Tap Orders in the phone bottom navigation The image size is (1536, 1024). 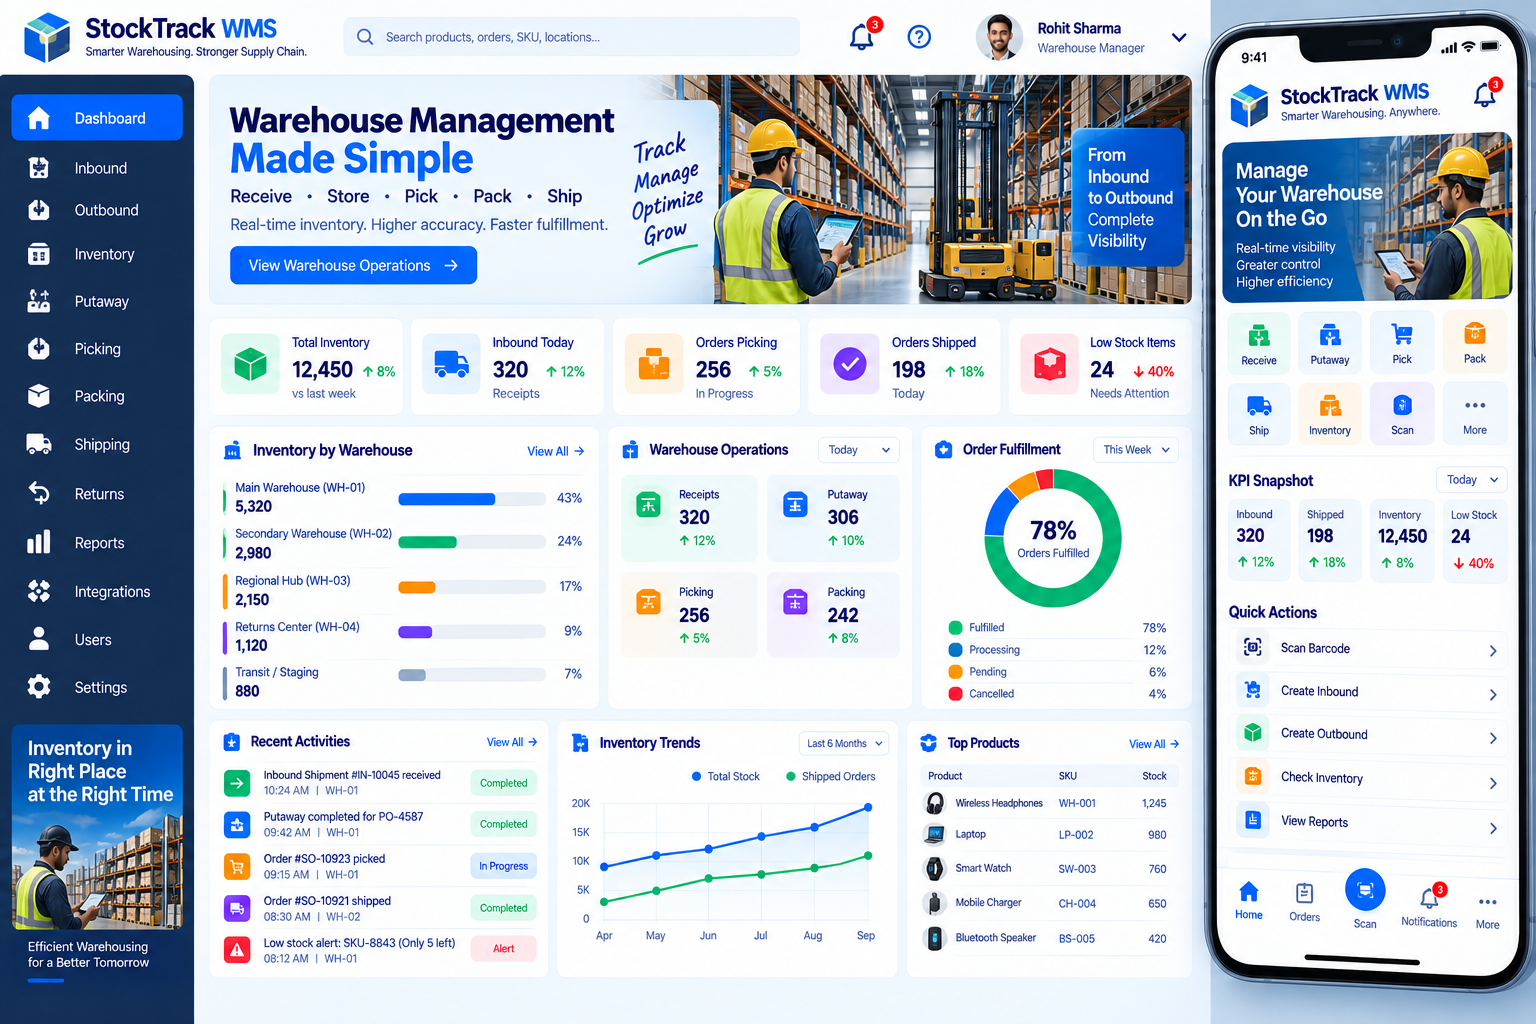[1304, 902]
